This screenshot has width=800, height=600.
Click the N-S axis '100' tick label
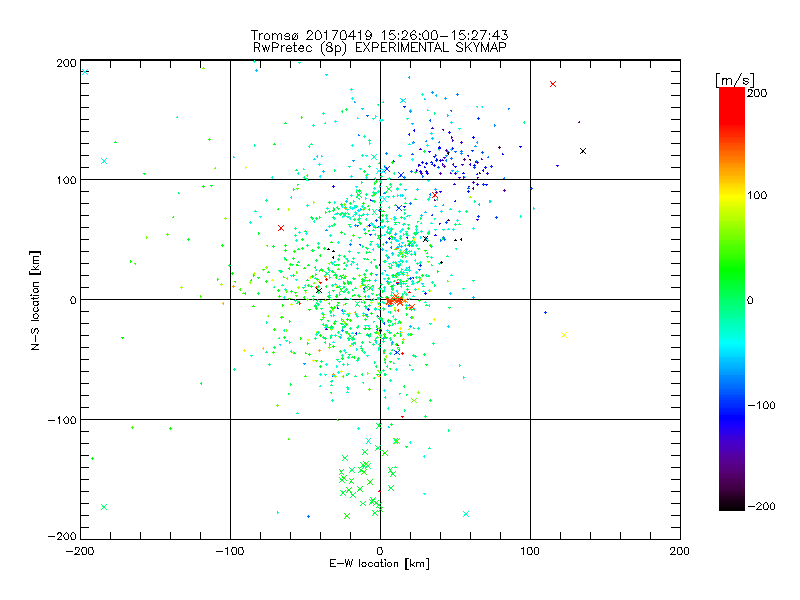click(66, 180)
